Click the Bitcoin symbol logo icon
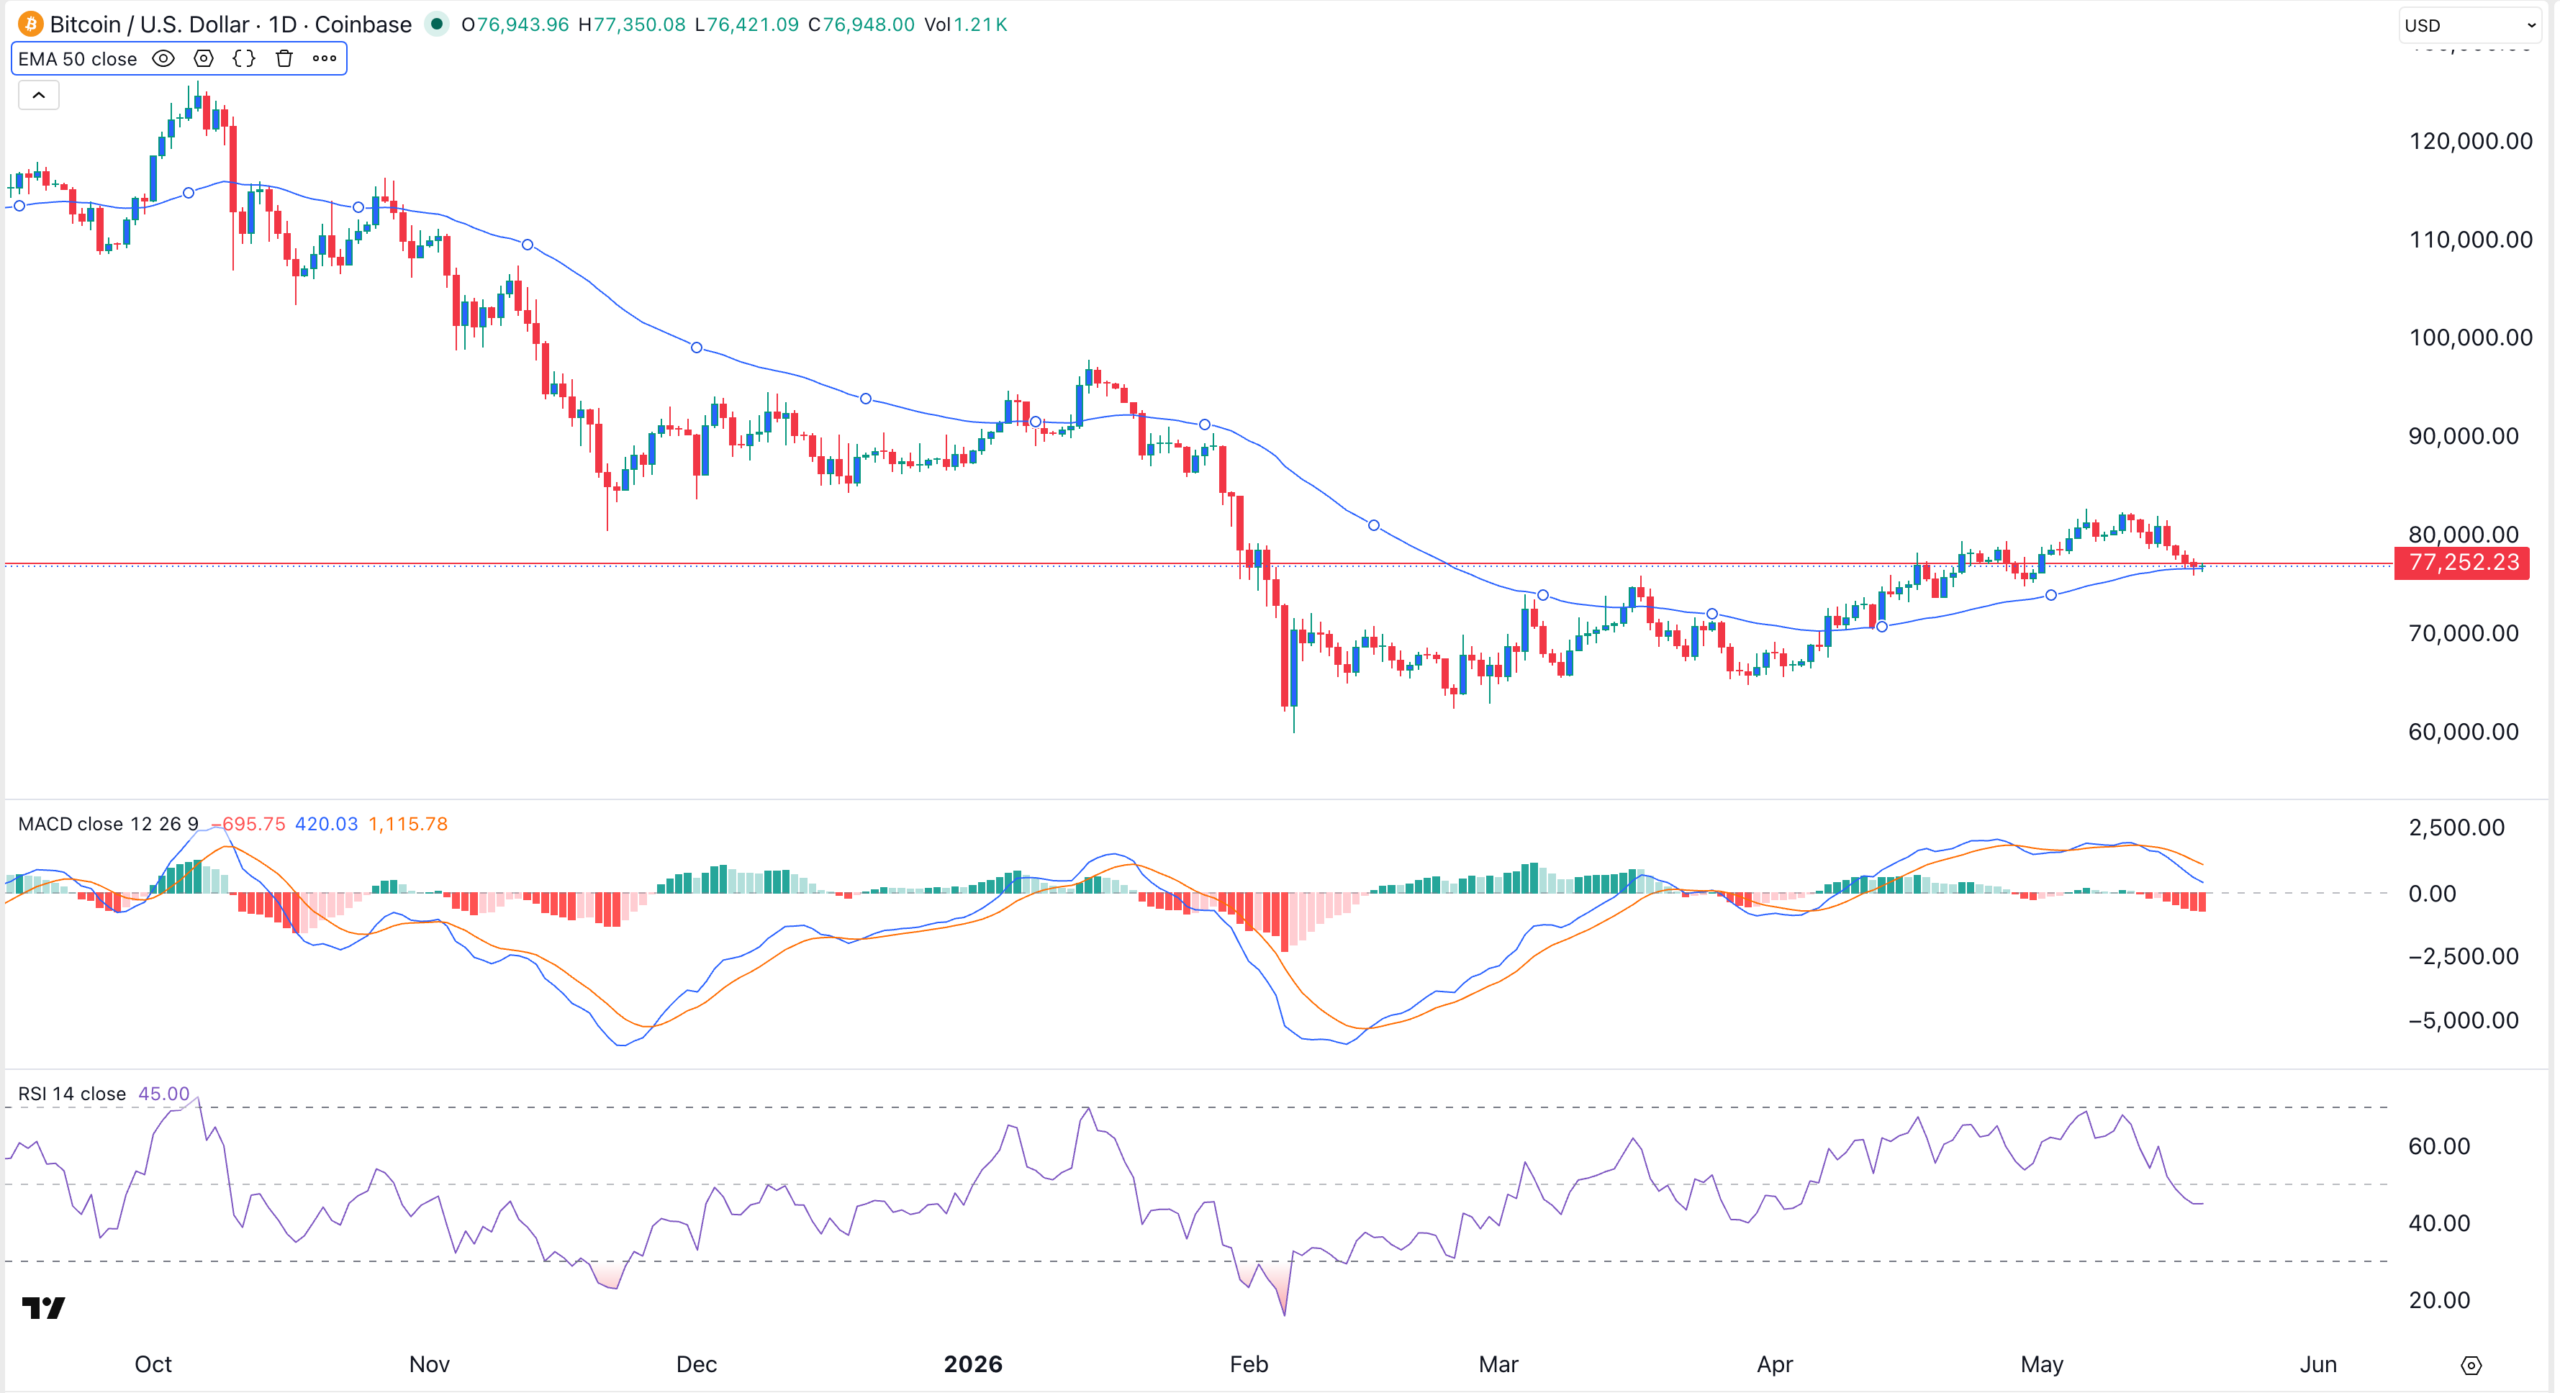Screen dimensions: 2560x1393 click(x=30, y=24)
